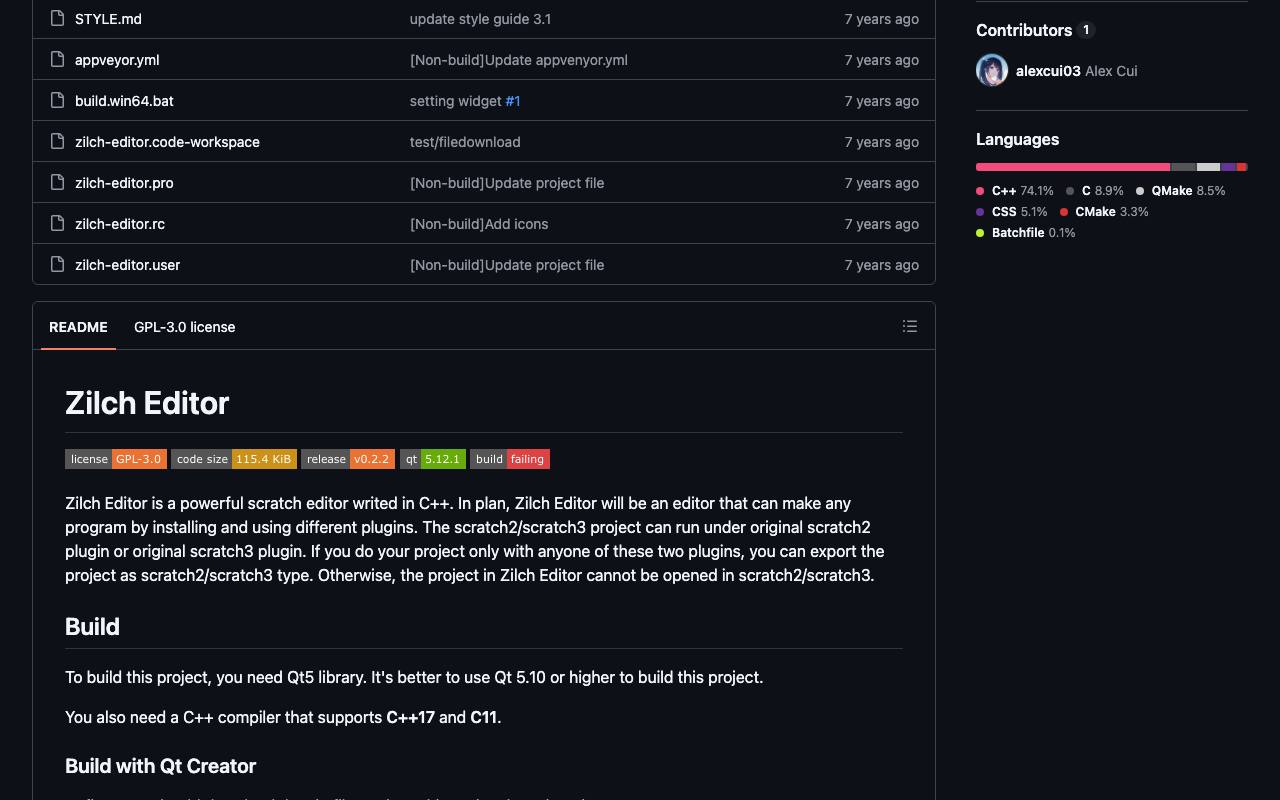Image resolution: width=1280 pixels, height=800 pixels.
Task: Open the Contributors heading link
Action: 1035,30
